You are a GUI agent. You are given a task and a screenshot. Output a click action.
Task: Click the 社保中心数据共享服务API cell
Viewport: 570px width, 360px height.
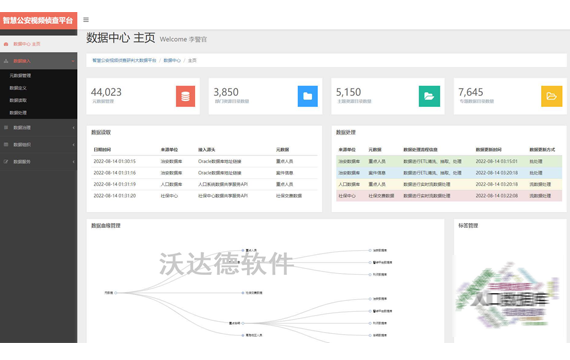click(x=222, y=196)
